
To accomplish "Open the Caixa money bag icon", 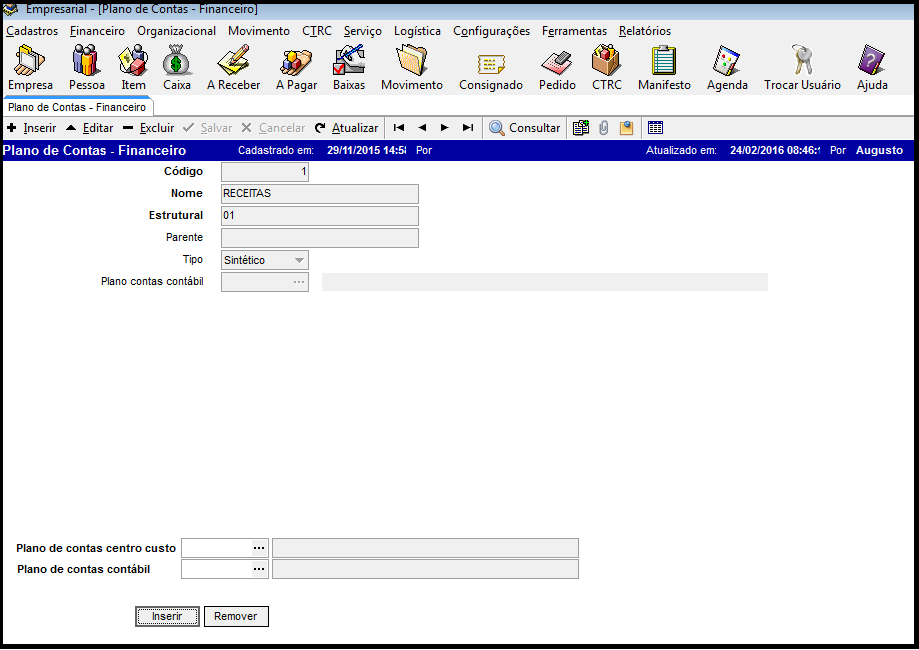I will [177, 67].
